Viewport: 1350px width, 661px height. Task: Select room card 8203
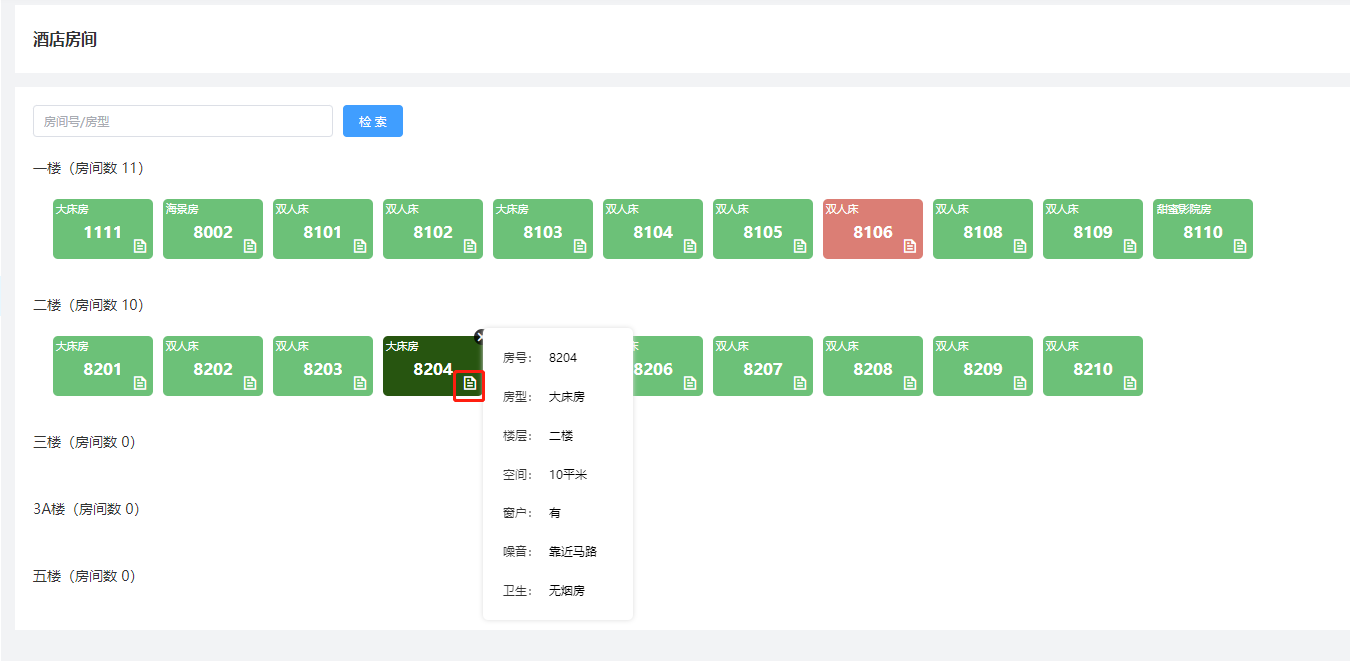coord(322,366)
